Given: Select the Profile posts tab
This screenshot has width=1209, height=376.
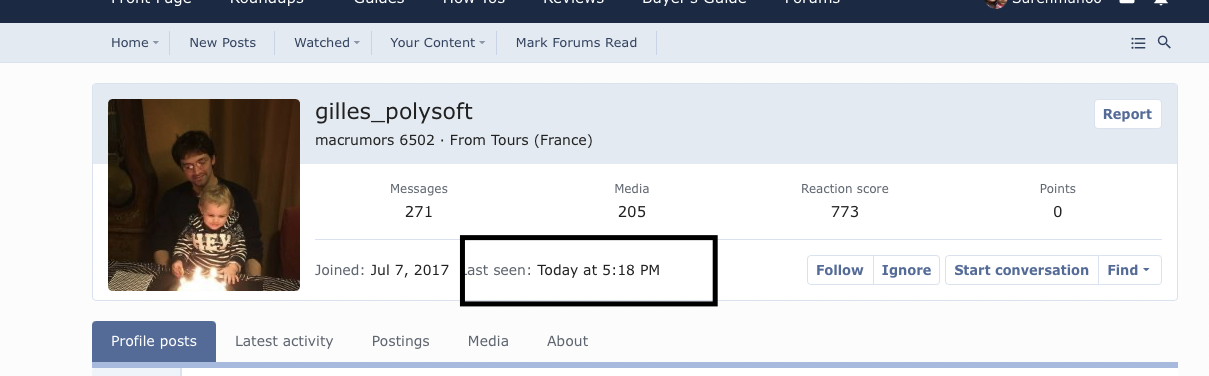Looking at the screenshot, I should tap(154, 341).
